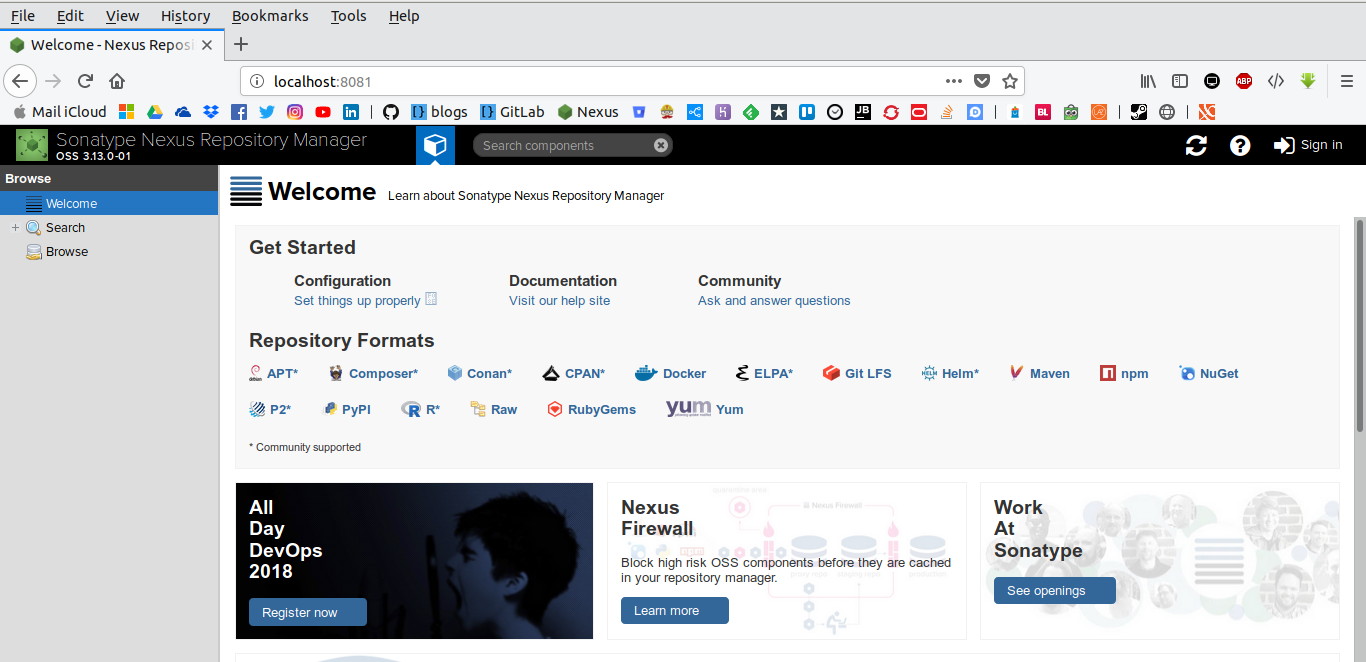Click the ELPA* repository format

coord(764,374)
